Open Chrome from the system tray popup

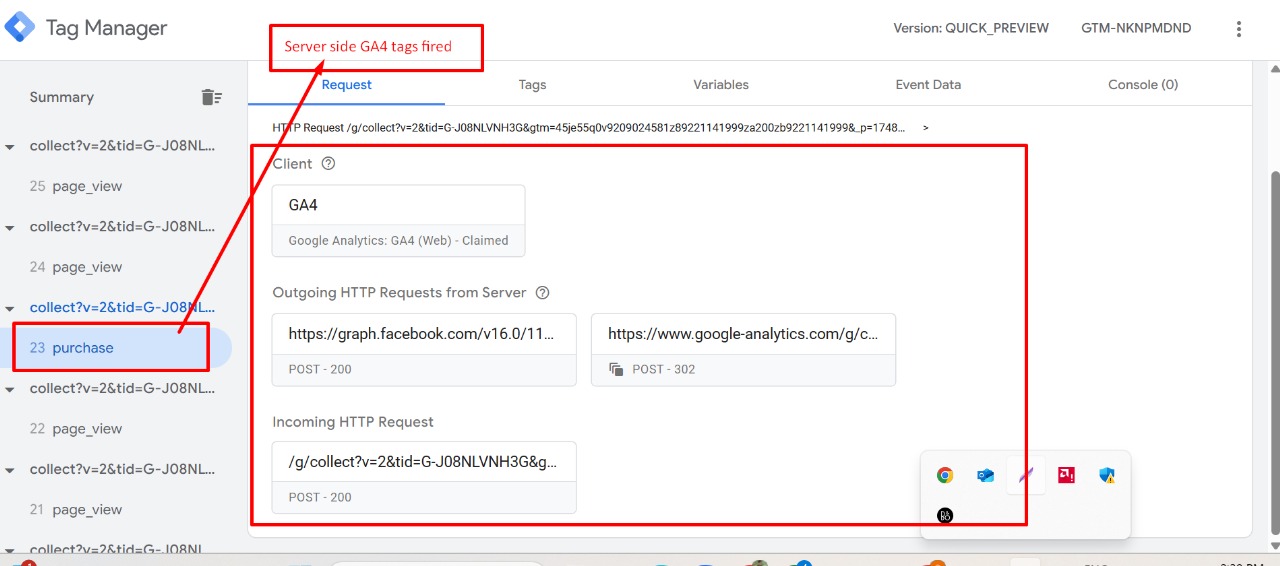[x=945, y=475]
